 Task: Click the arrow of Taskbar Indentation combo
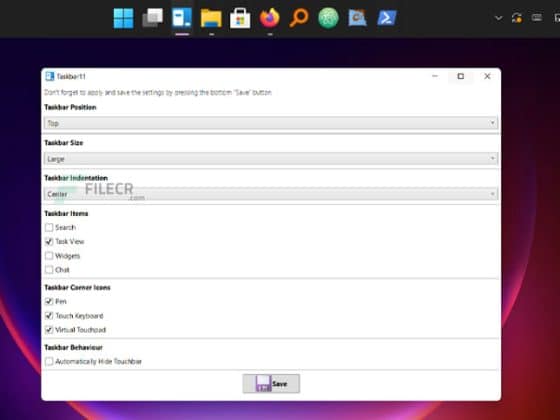[492, 194]
